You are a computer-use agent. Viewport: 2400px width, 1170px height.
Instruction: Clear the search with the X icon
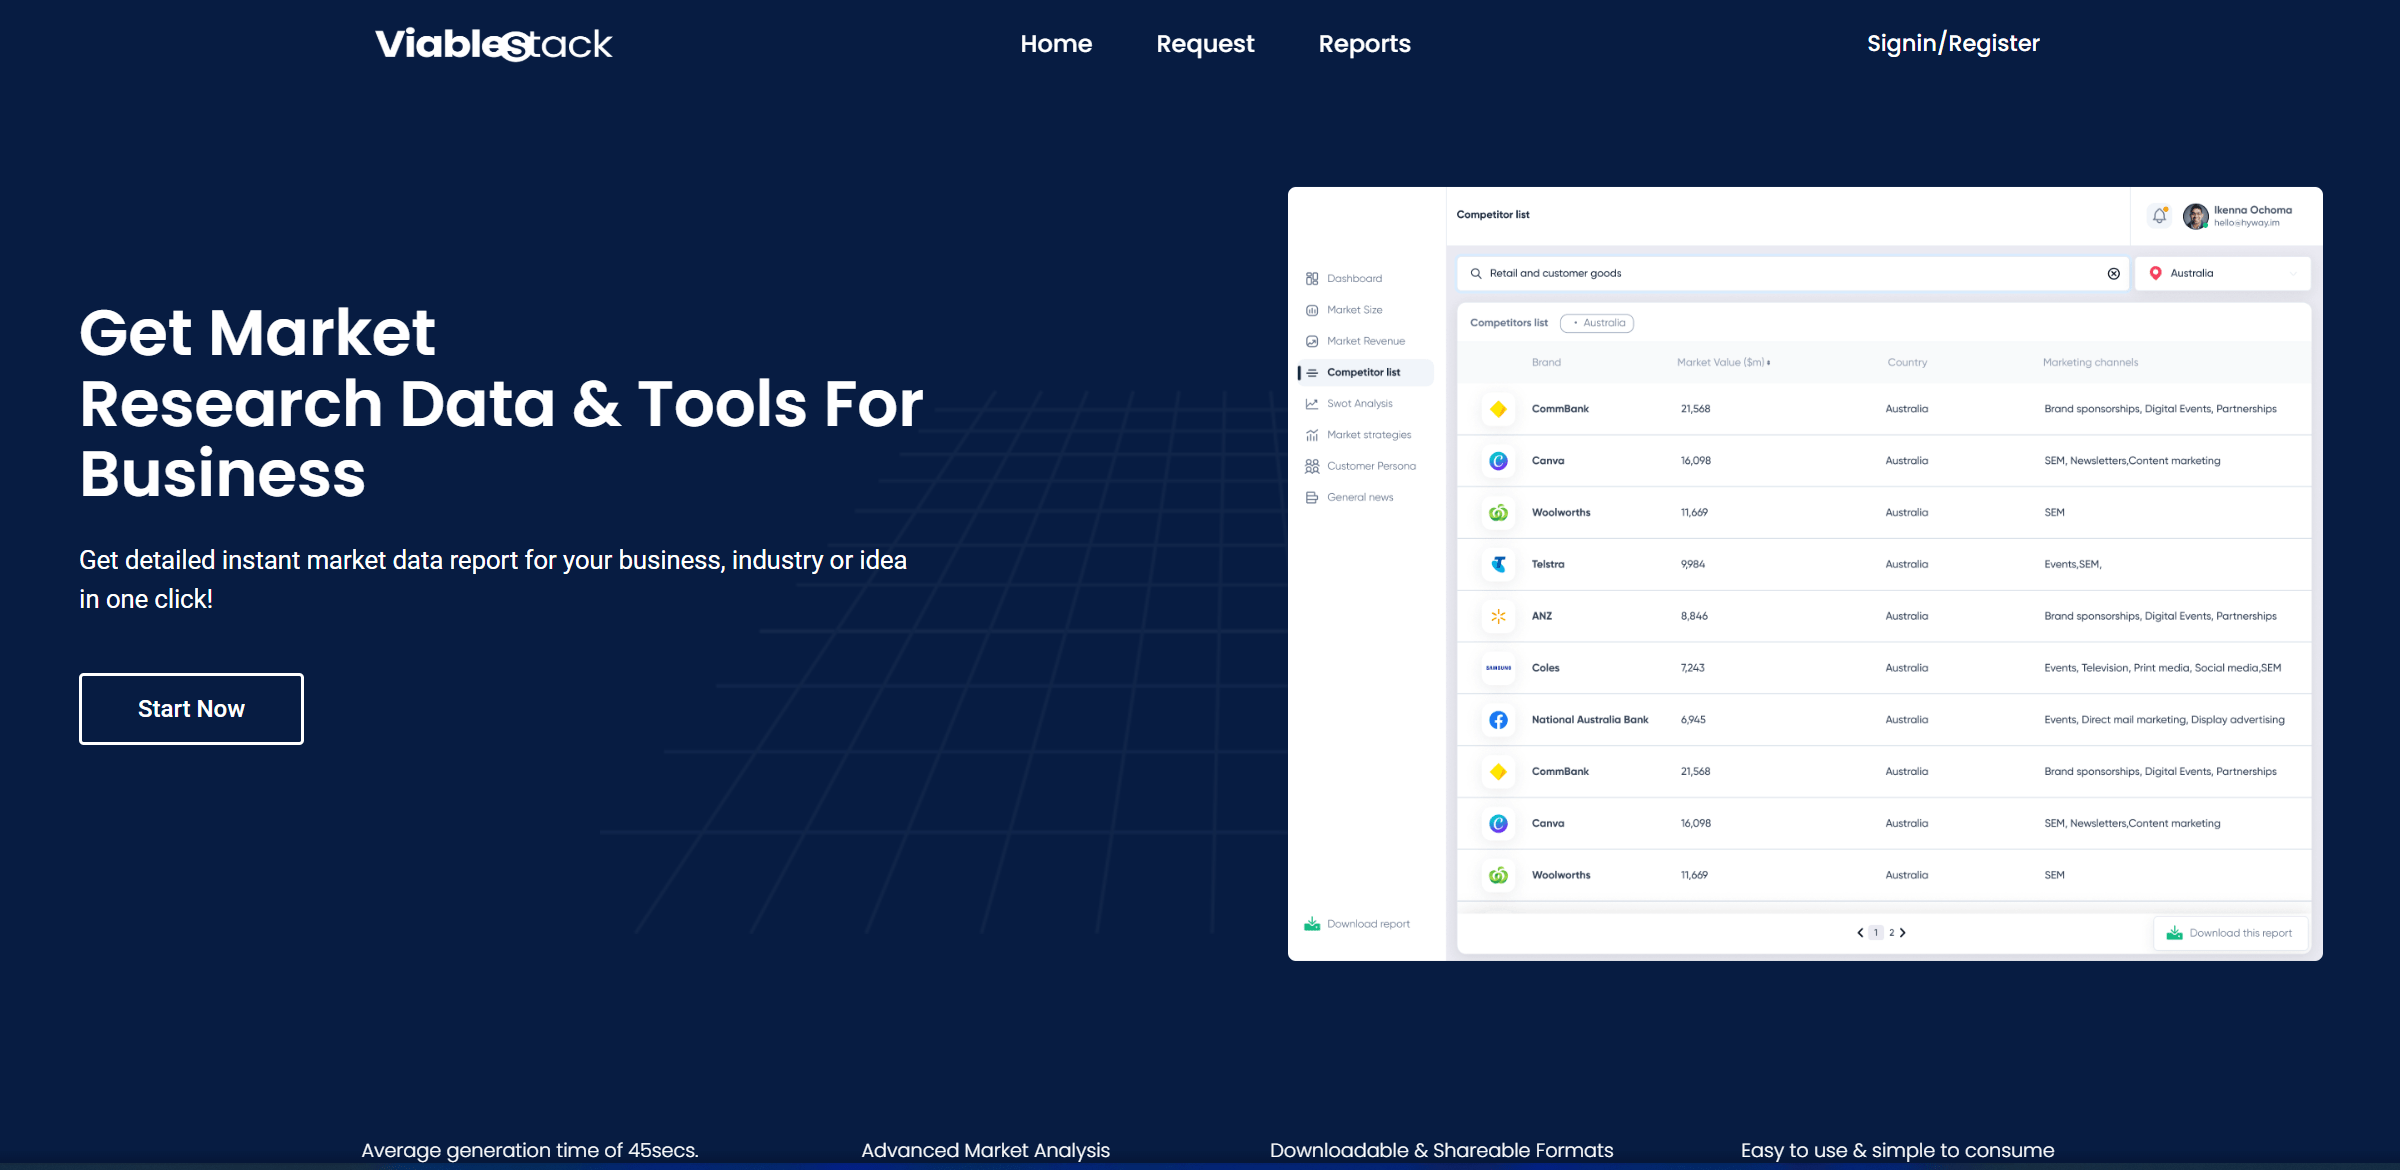2114,274
